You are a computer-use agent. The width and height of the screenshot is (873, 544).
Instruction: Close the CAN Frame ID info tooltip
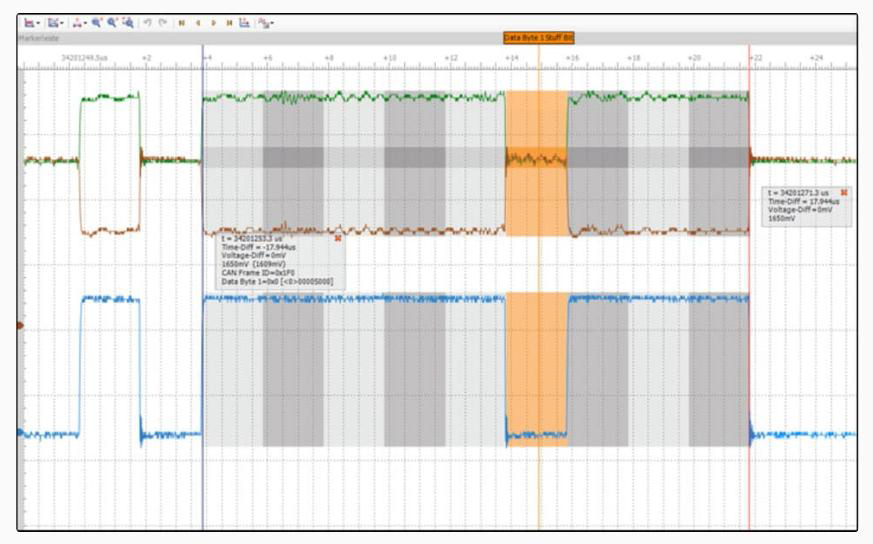tap(338, 238)
